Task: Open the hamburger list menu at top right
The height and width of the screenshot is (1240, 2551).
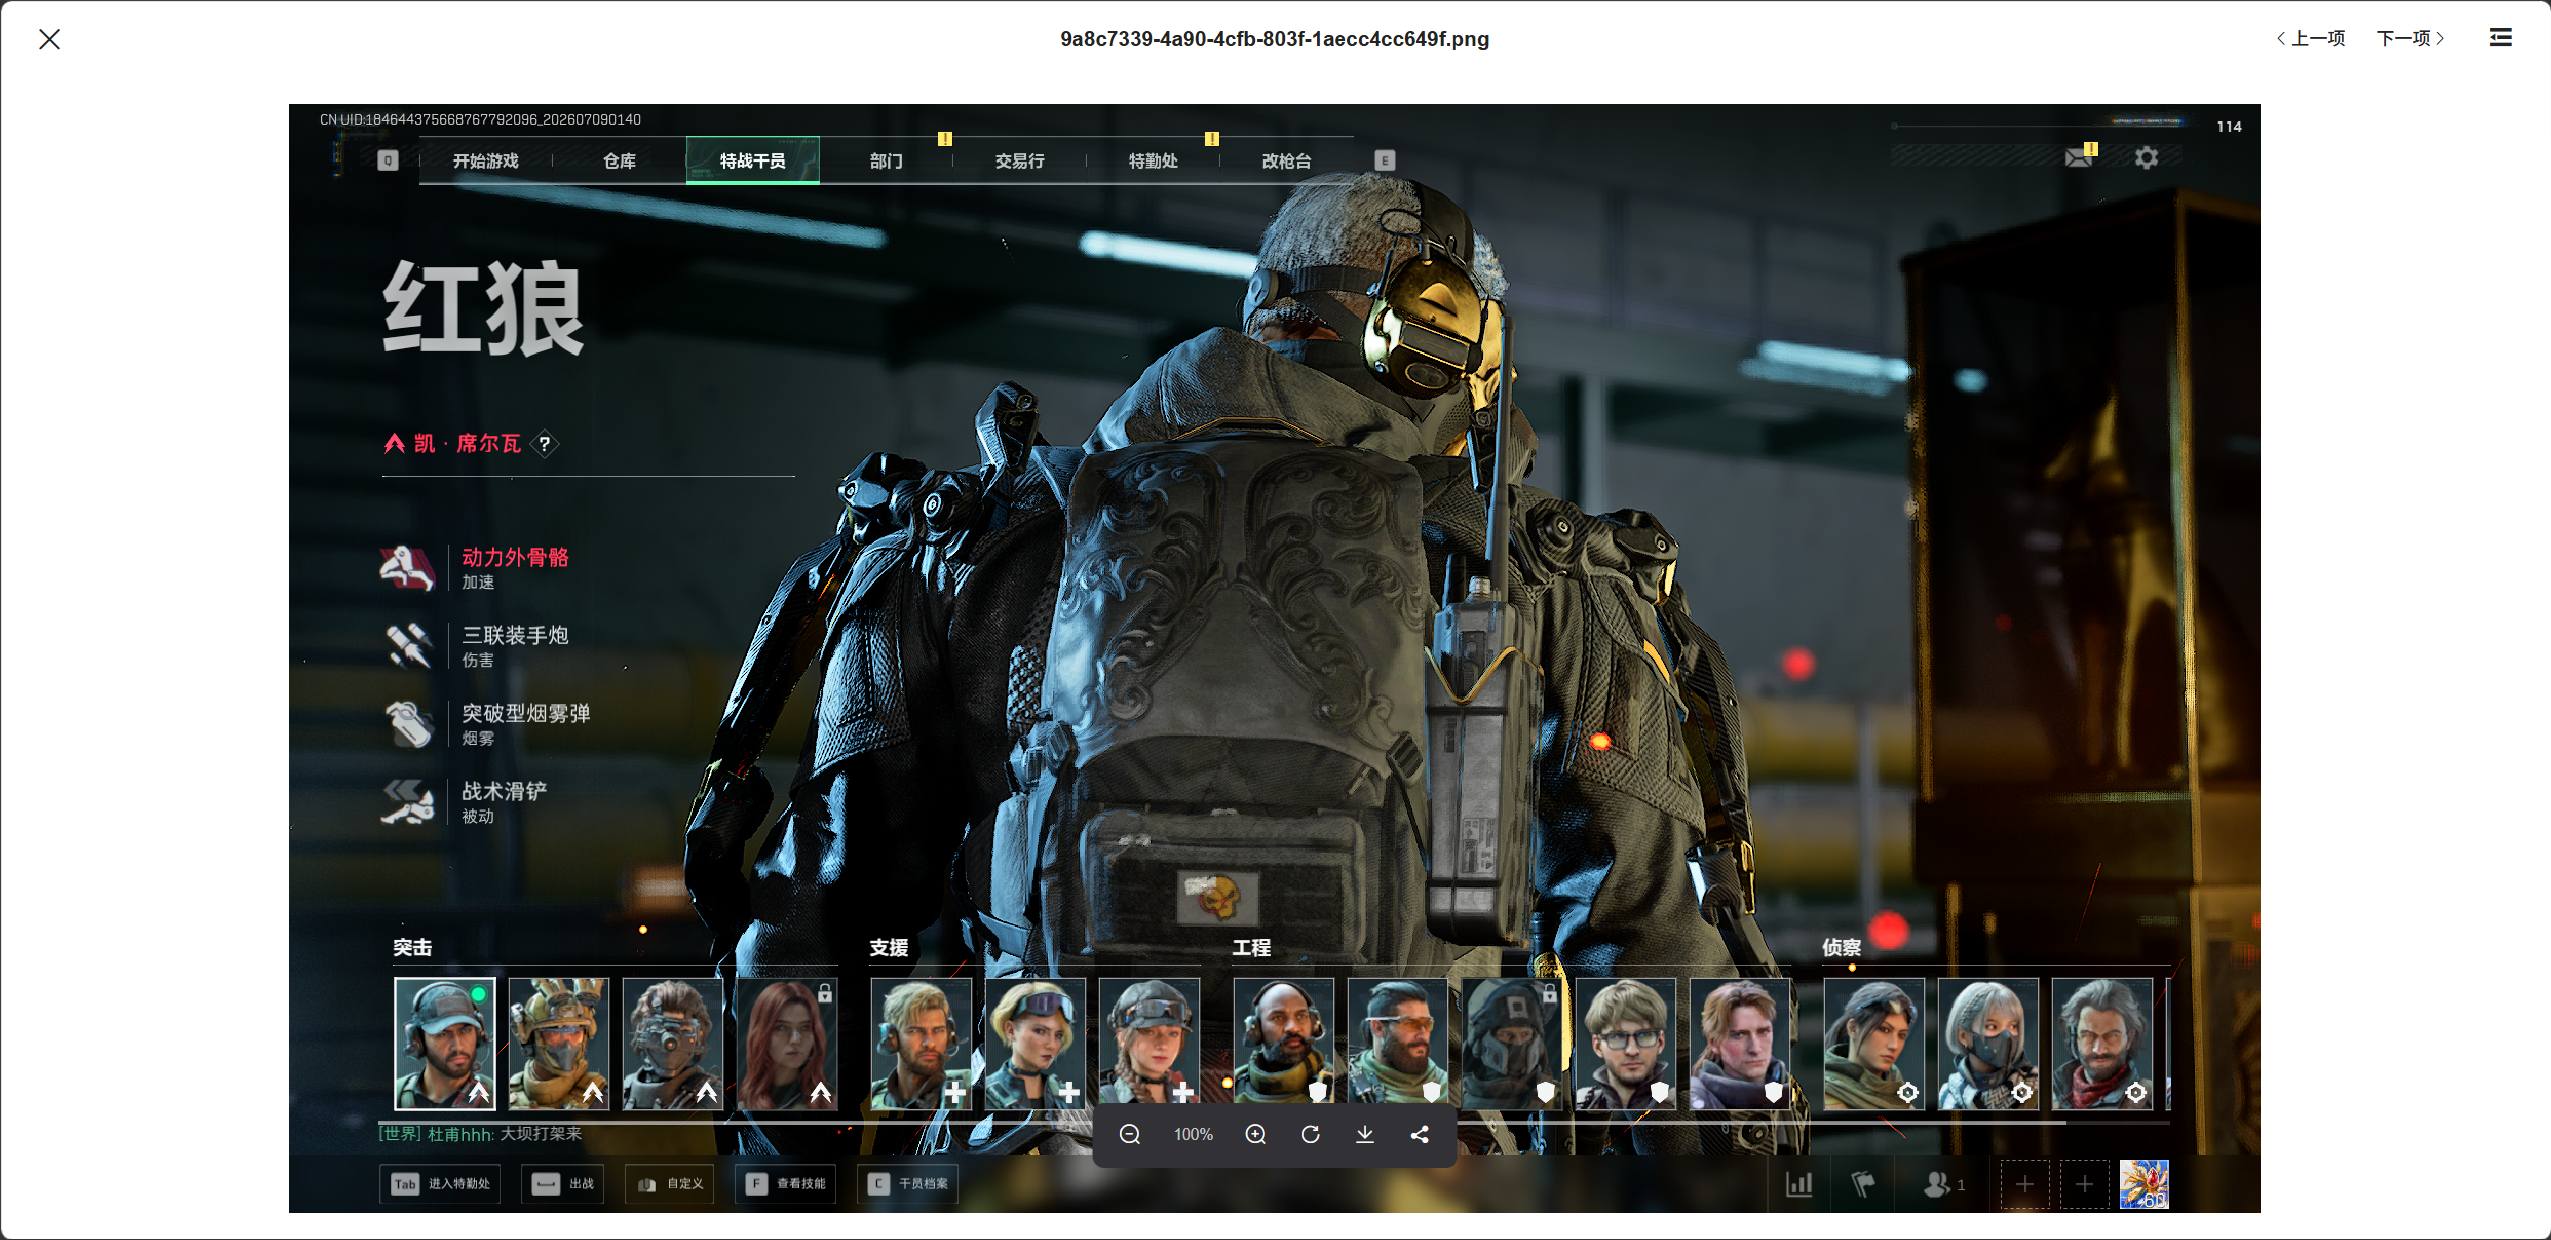Action: click(x=2500, y=38)
